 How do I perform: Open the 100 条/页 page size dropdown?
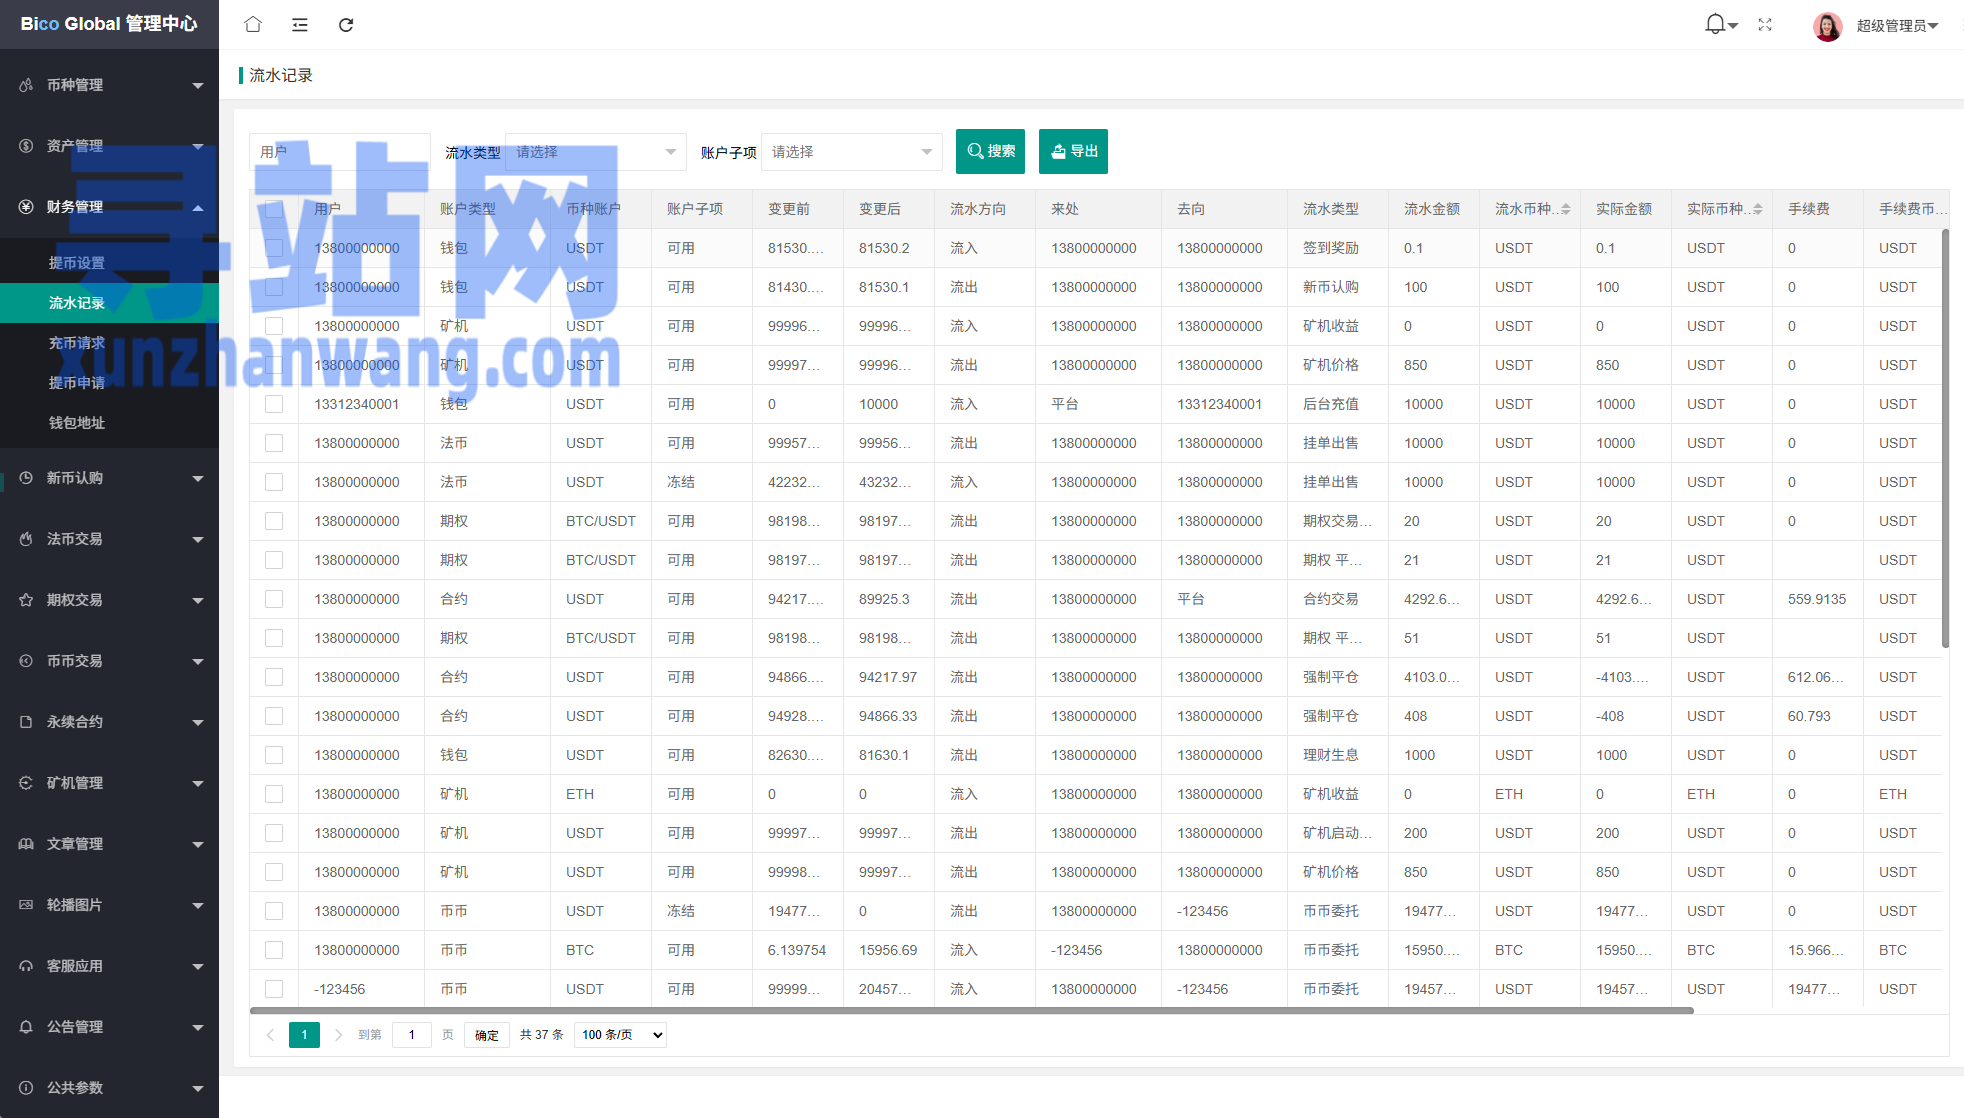[621, 1035]
